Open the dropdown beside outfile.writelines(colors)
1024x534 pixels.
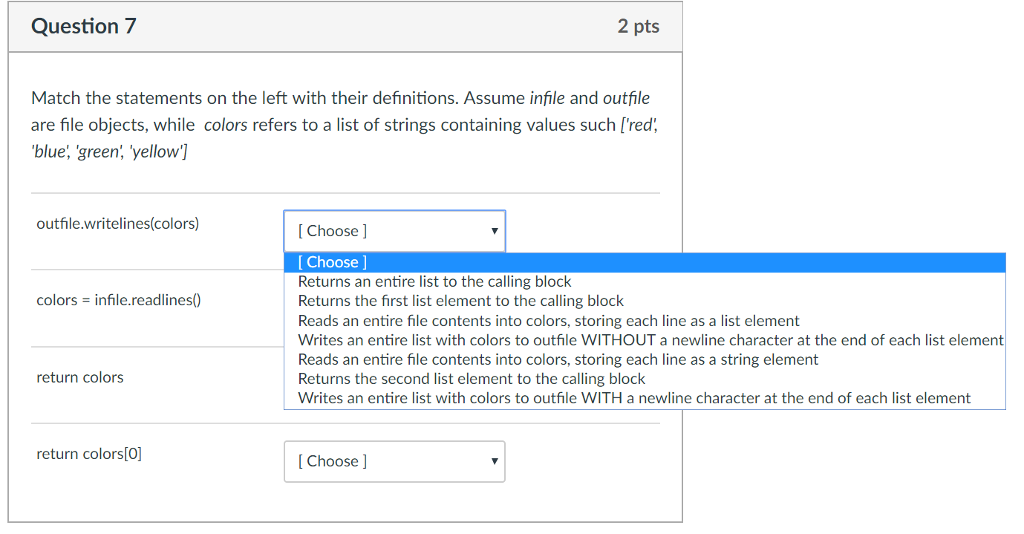(394, 231)
